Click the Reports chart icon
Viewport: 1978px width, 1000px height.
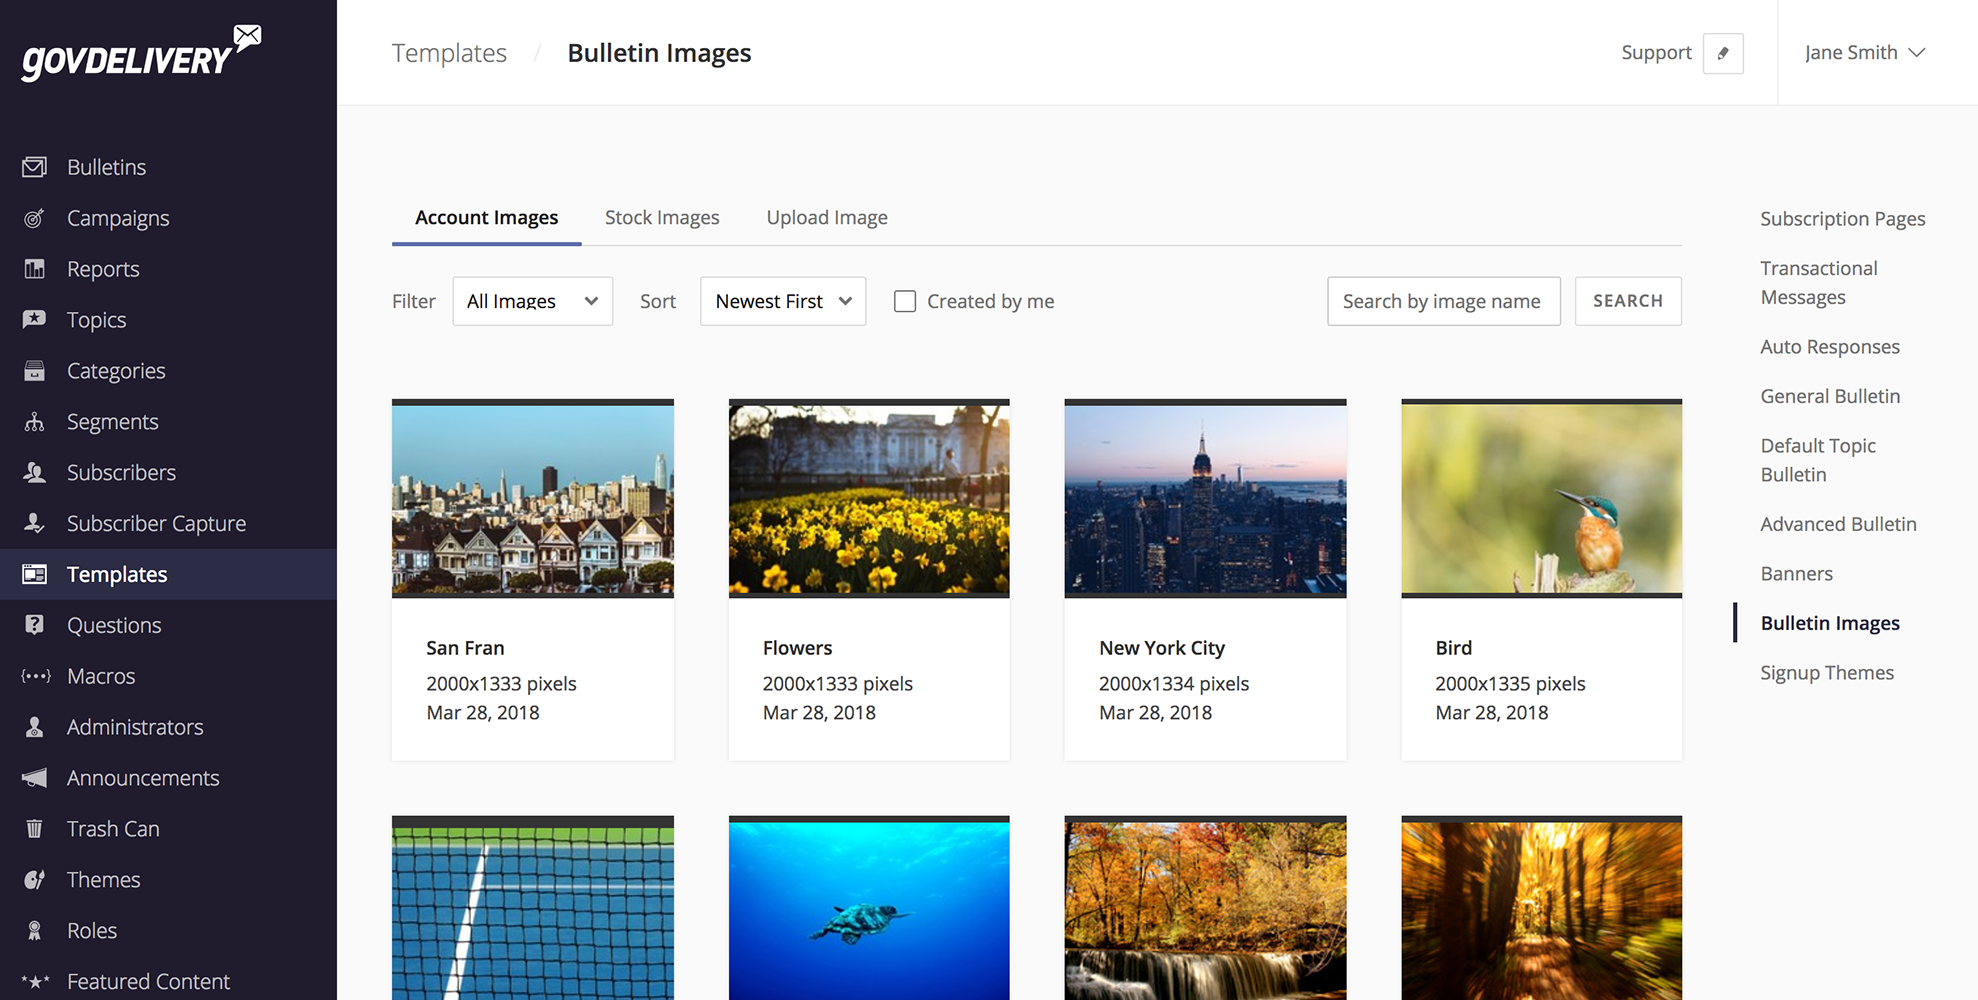click(35, 268)
